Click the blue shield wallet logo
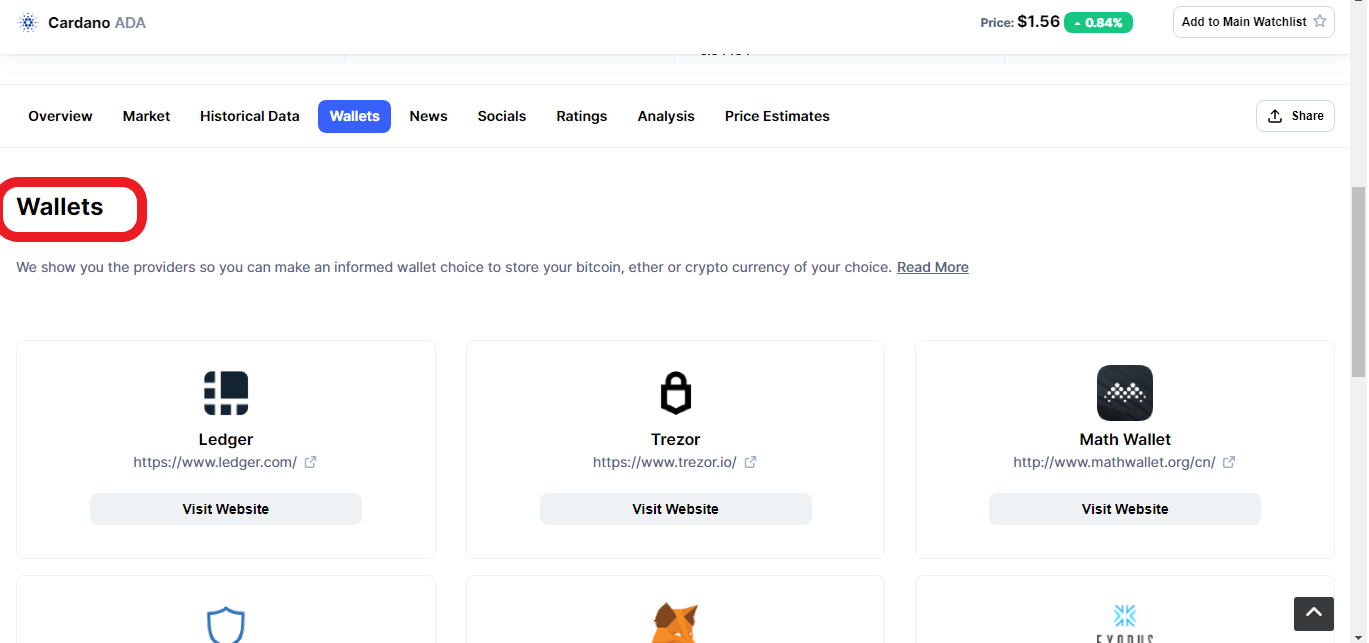 [226, 624]
